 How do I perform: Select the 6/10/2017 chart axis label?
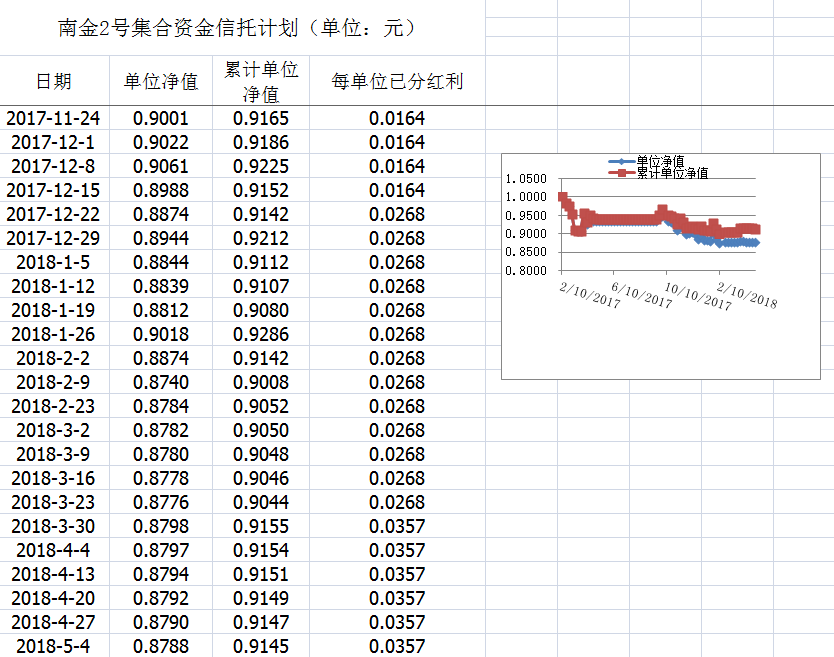(641, 293)
